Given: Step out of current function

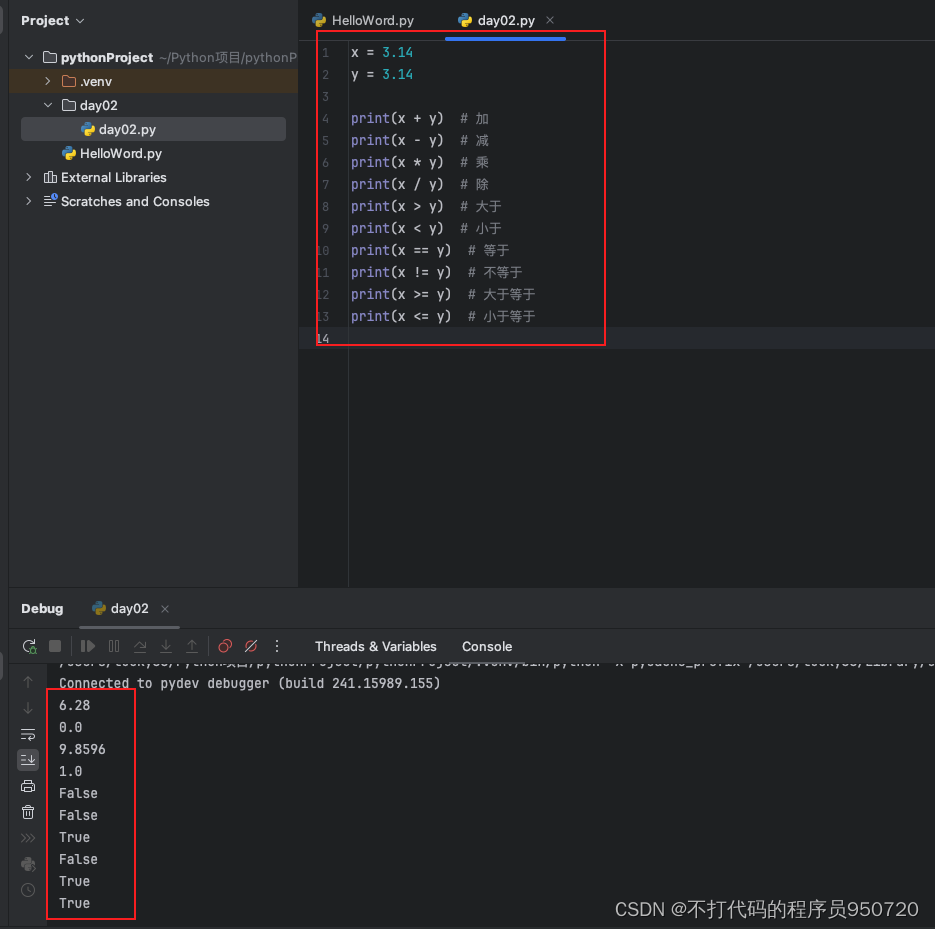Looking at the screenshot, I should point(192,646).
